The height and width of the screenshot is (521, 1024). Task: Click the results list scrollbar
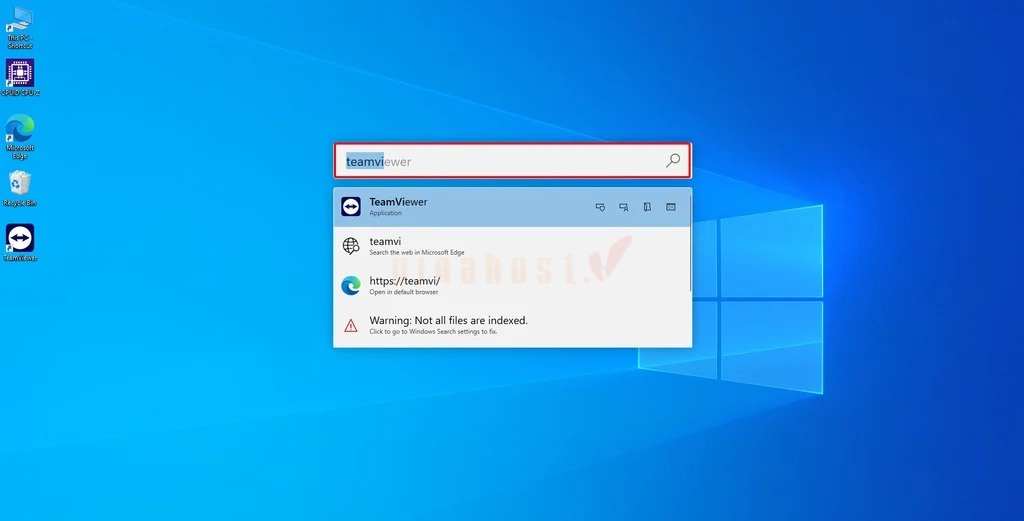tap(690, 242)
